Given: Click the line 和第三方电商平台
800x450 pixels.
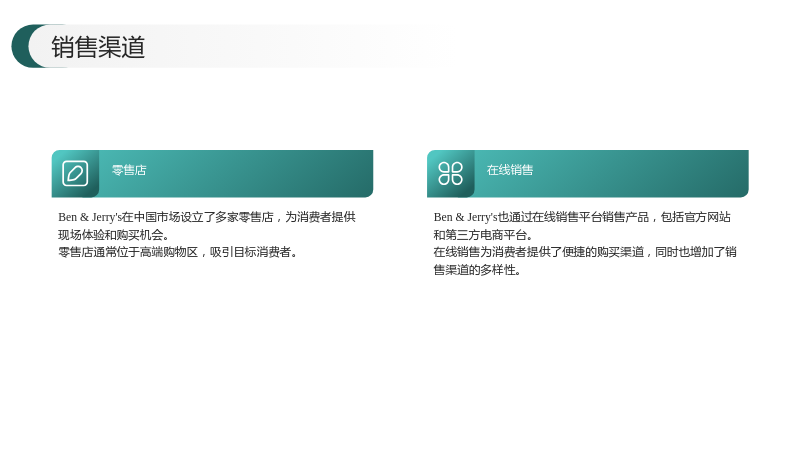Looking at the screenshot, I should (483, 235).
